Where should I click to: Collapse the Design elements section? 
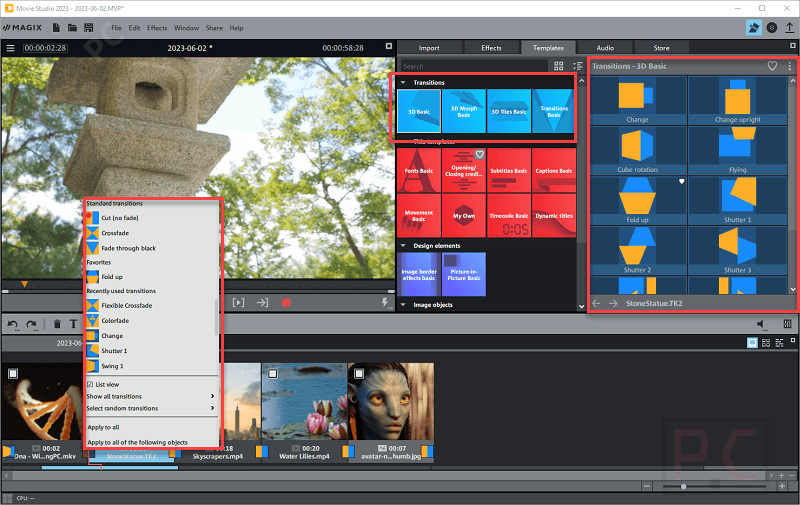tap(403, 246)
